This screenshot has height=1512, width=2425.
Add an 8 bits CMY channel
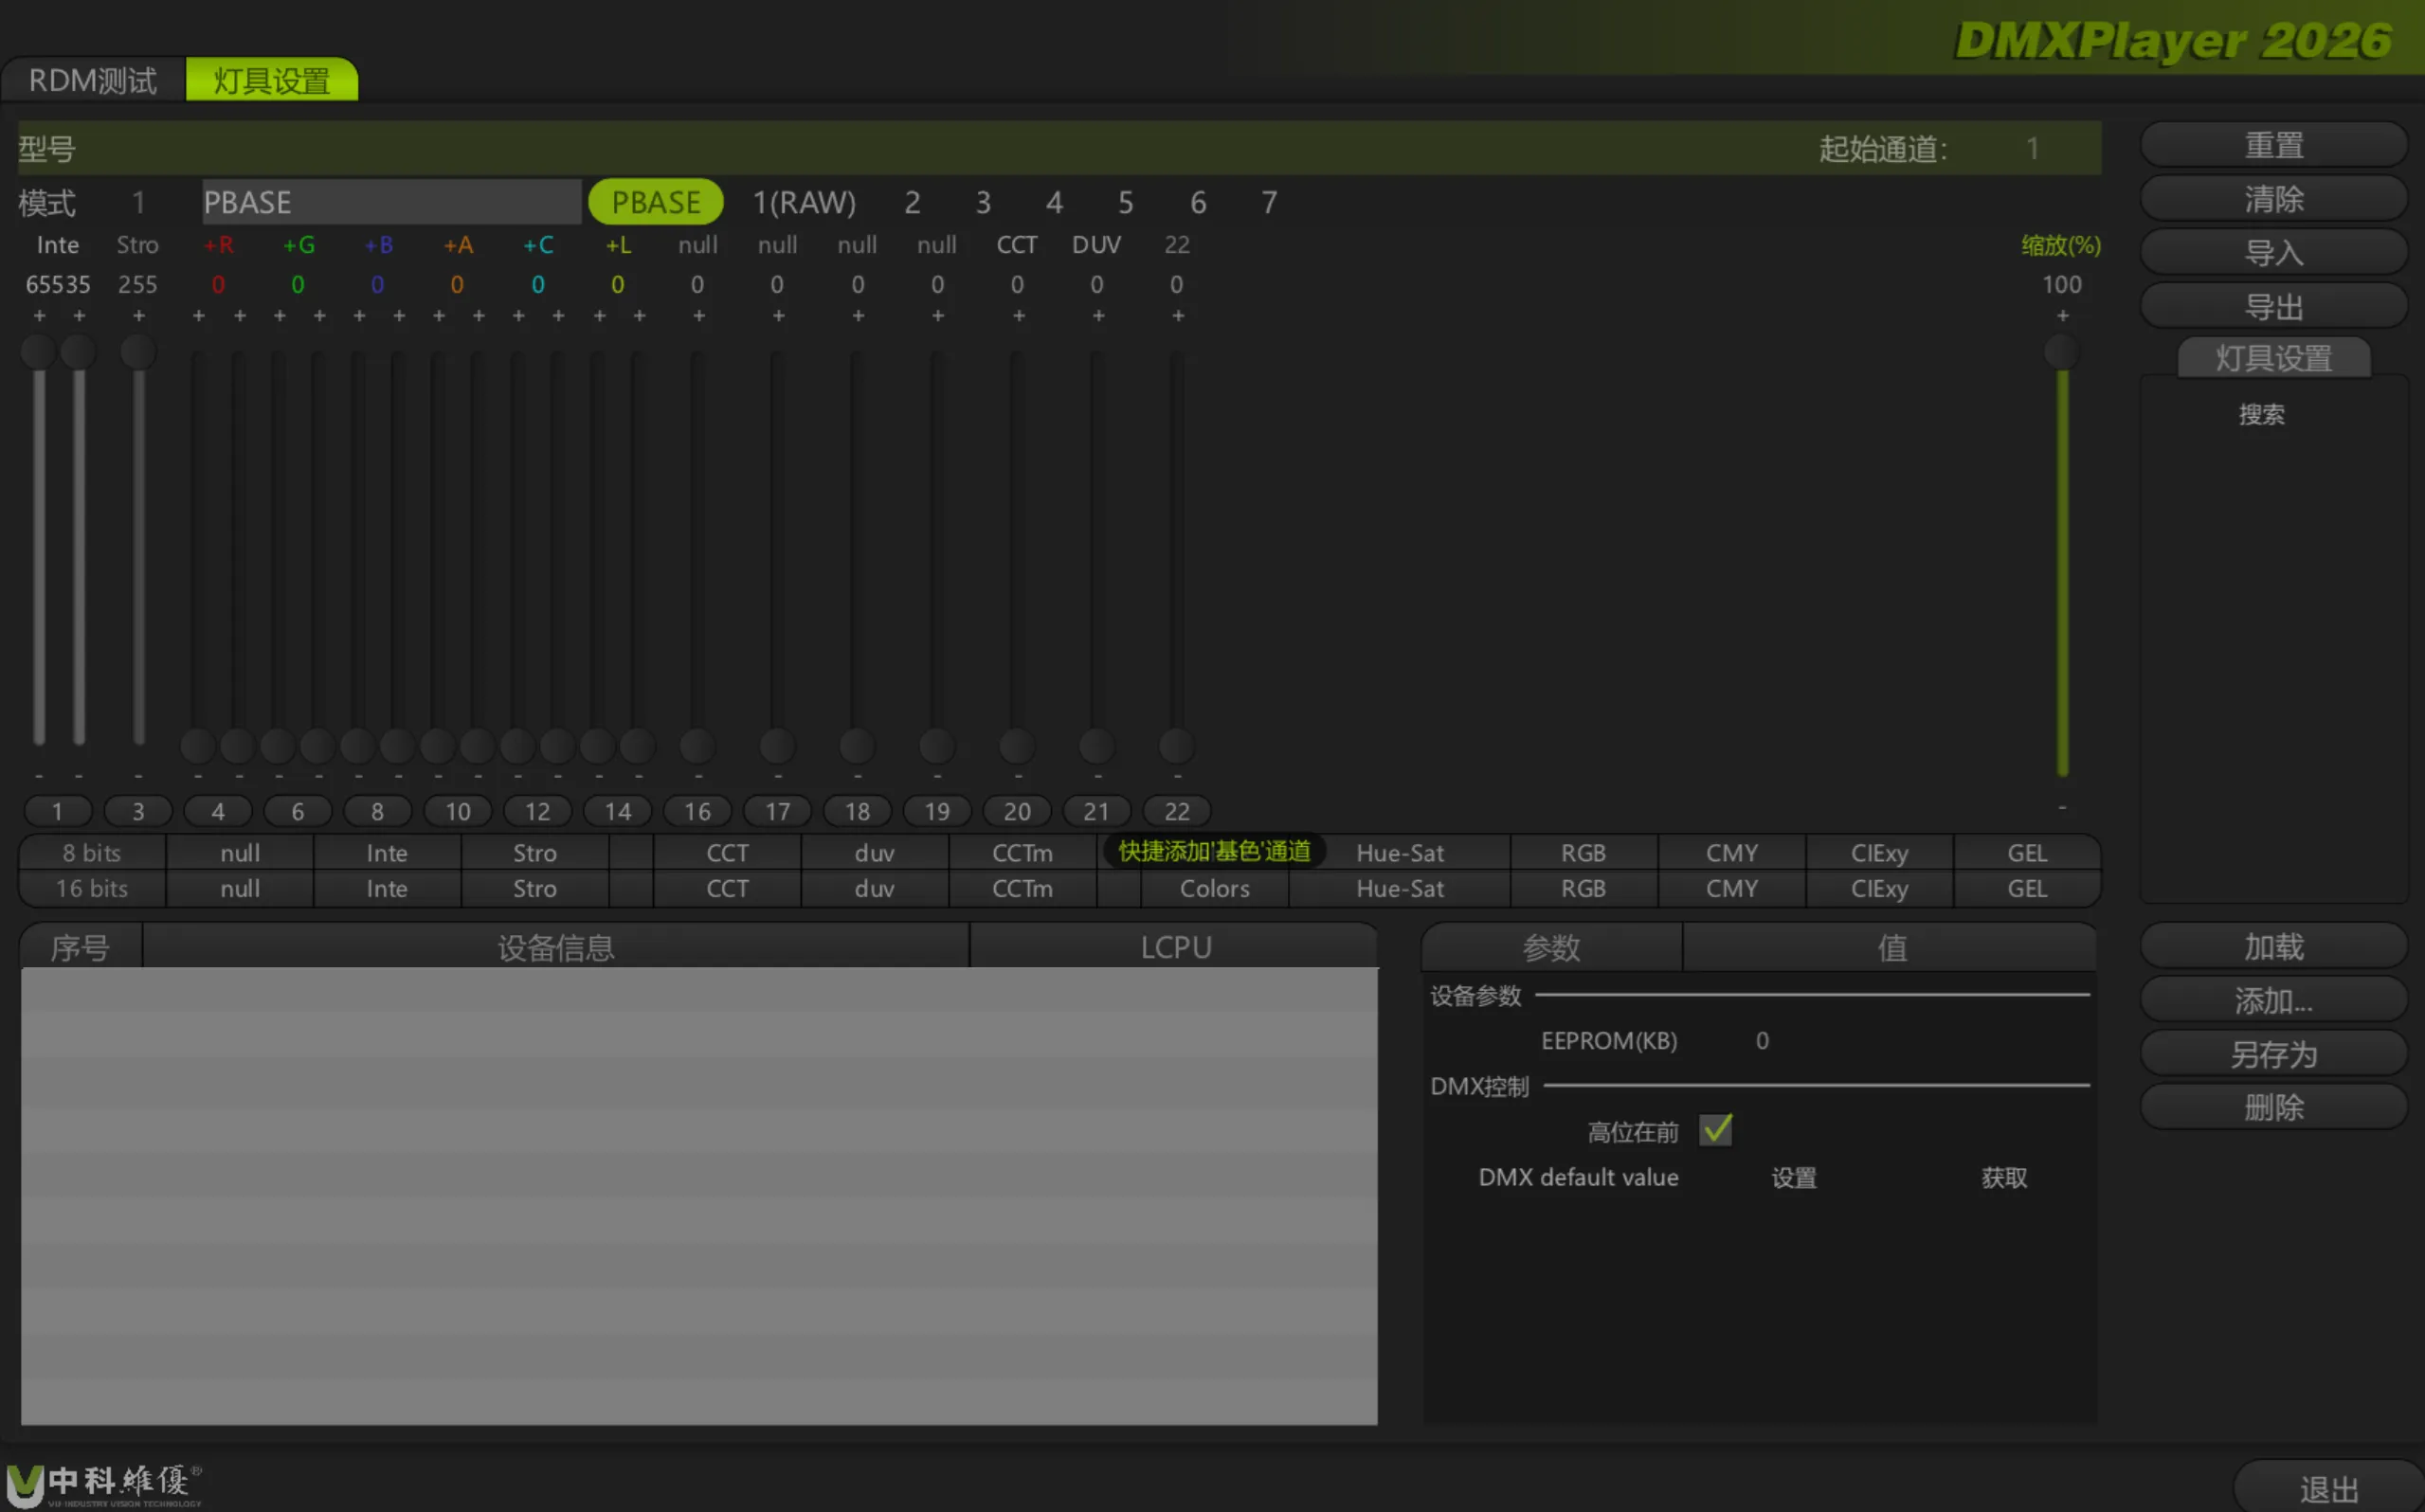1731,853
